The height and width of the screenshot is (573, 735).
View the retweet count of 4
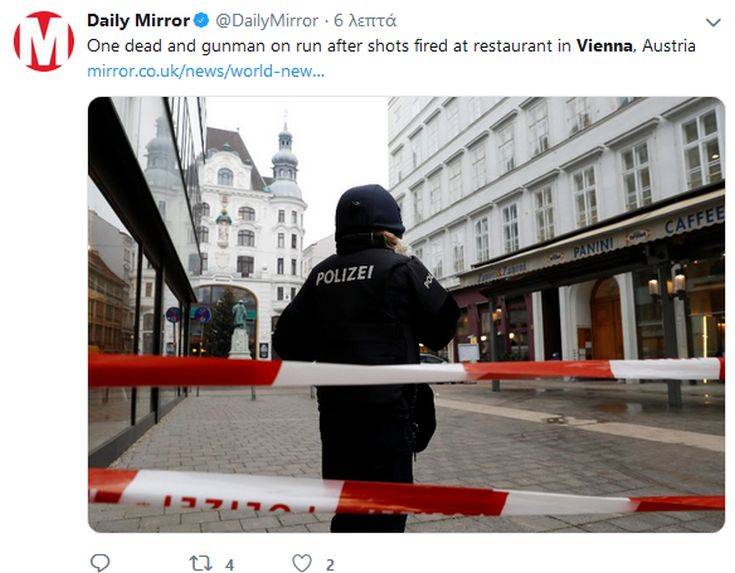(229, 565)
